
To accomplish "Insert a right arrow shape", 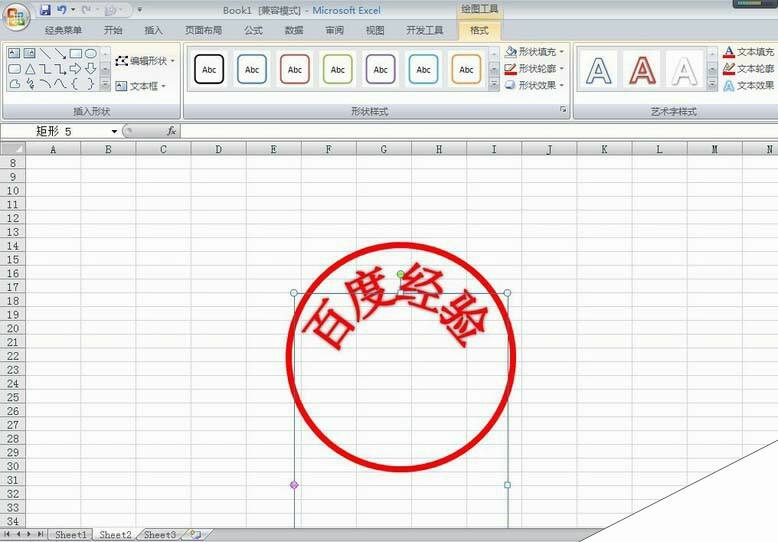I will pyautogui.click(x=75, y=68).
